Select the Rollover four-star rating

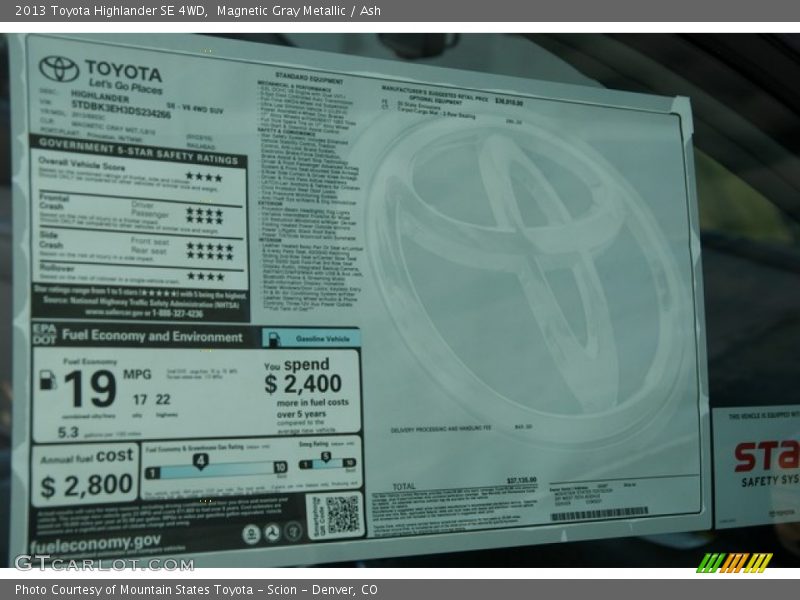click(x=204, y=274)
